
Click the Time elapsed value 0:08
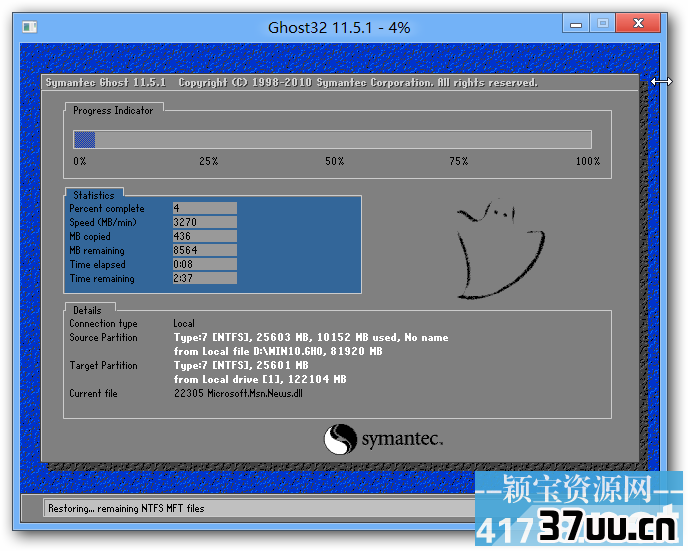coord(205,264)
